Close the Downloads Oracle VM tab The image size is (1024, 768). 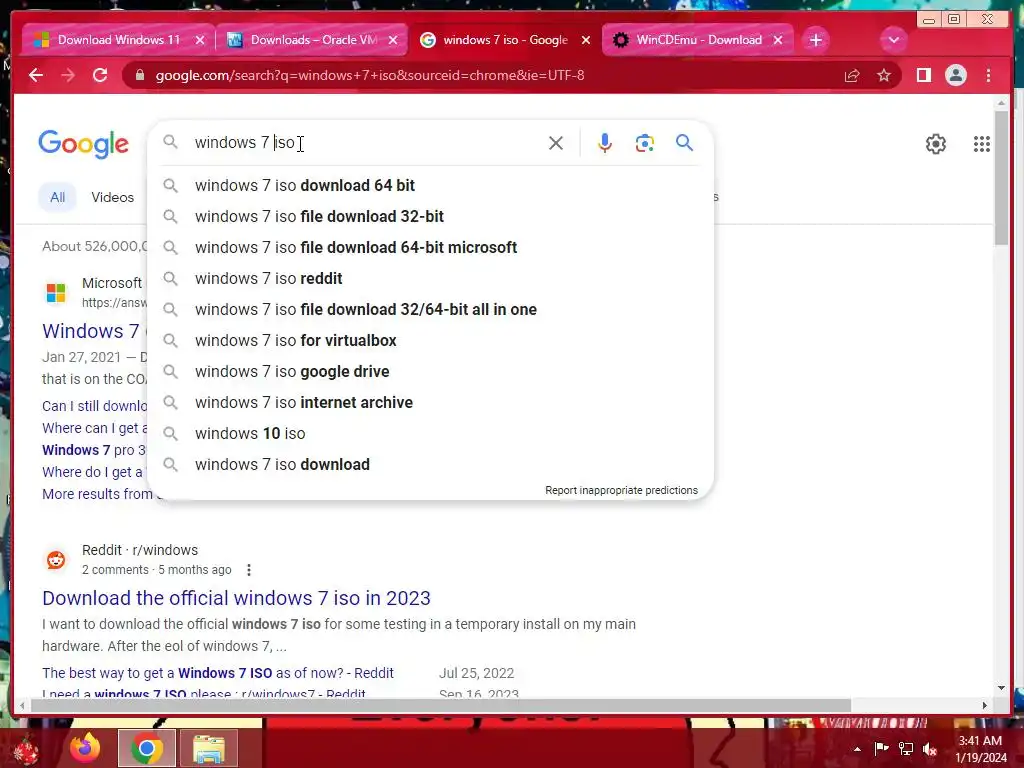click(392, 40)
